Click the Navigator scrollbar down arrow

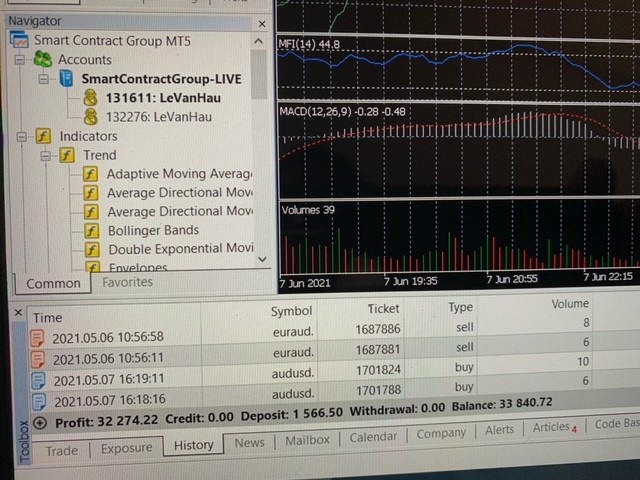262,259
